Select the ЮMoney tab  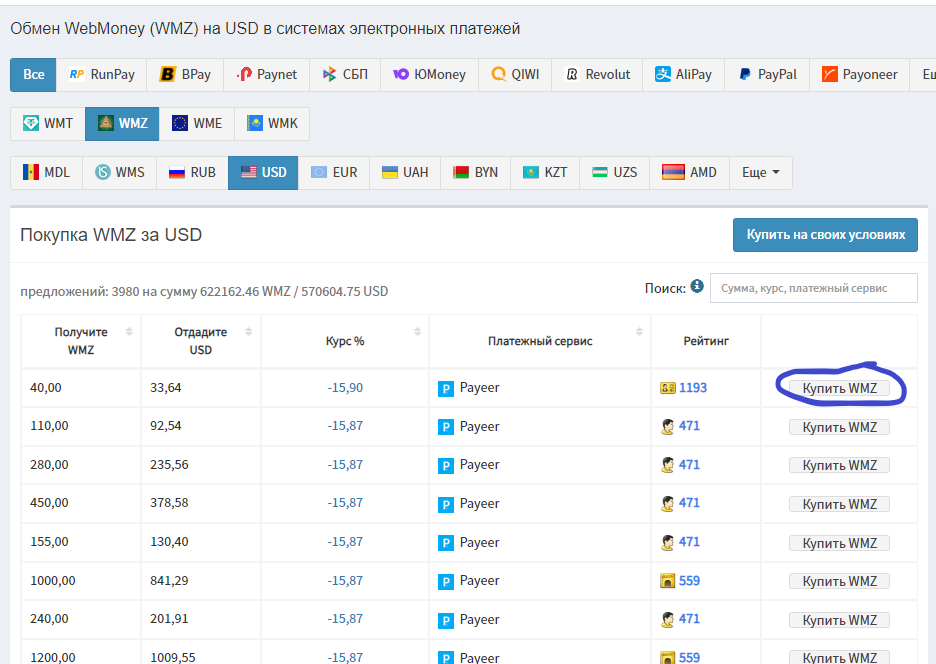click(x=429, y=75)
